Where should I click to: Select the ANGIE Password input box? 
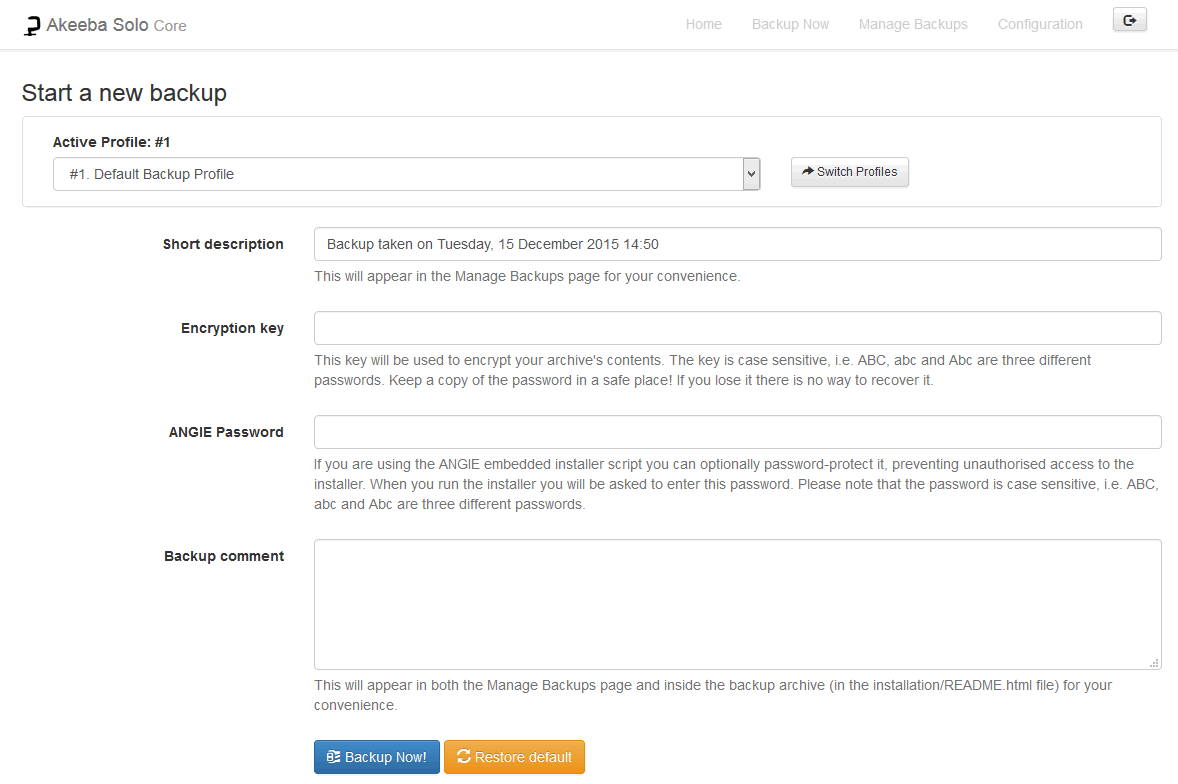[x=737, y=432]
